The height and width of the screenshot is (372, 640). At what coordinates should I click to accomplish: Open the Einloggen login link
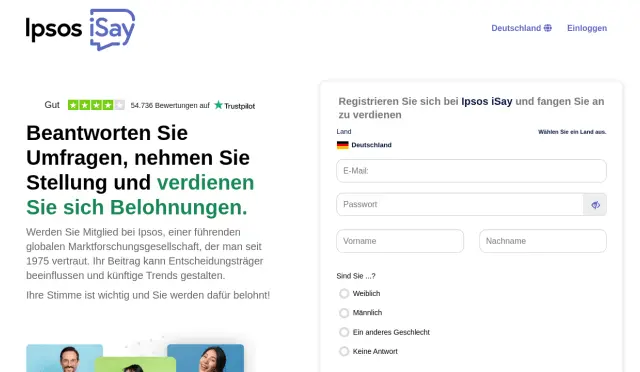pos(587,28)
